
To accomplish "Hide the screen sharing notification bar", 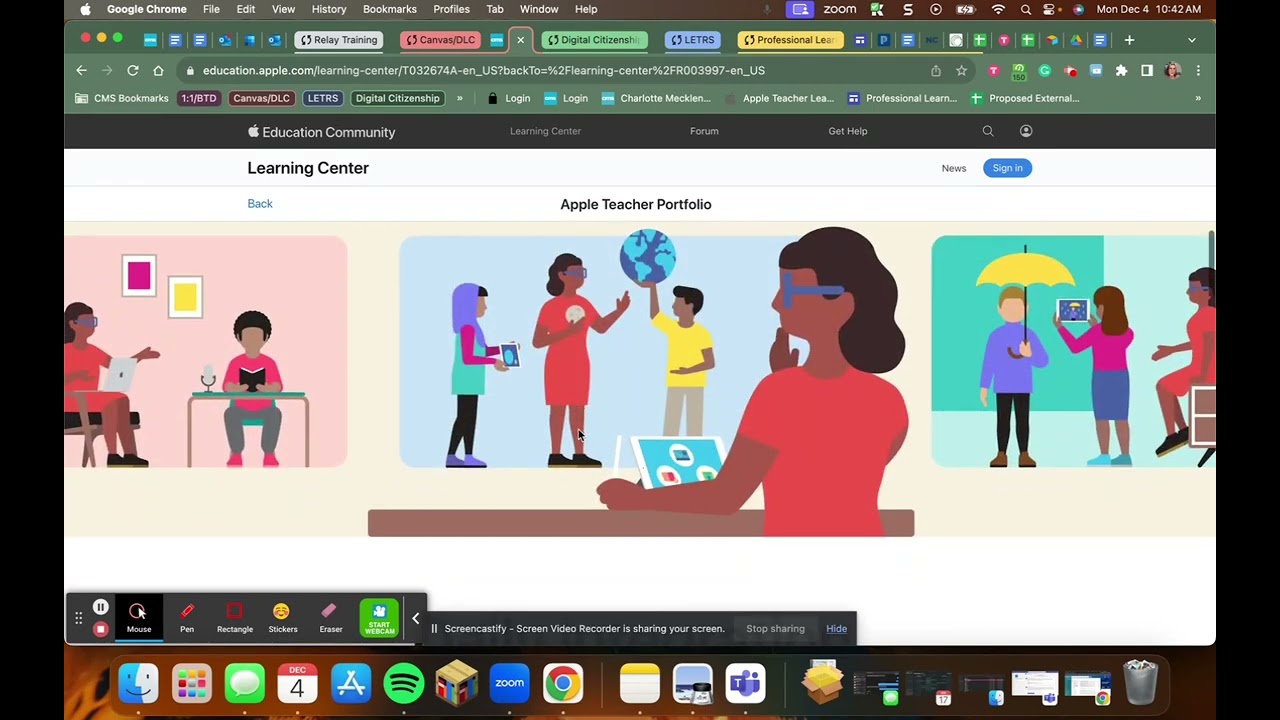I will pyautogui.click(x=837, y=629).
